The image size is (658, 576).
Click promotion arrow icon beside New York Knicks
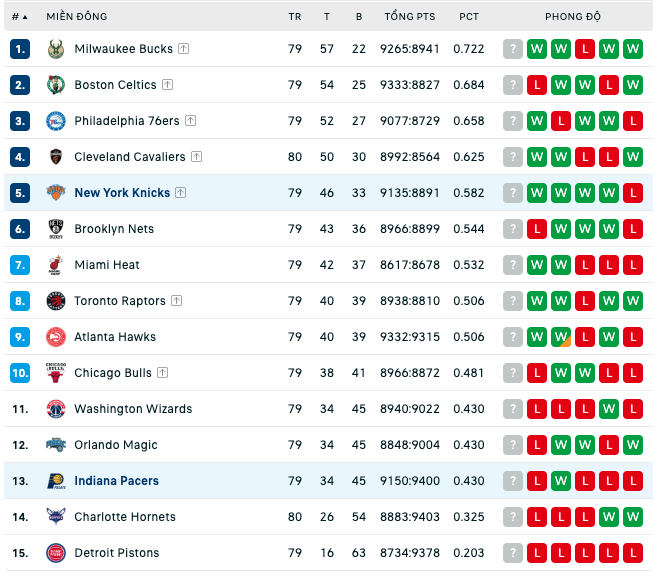click(180, 193)
